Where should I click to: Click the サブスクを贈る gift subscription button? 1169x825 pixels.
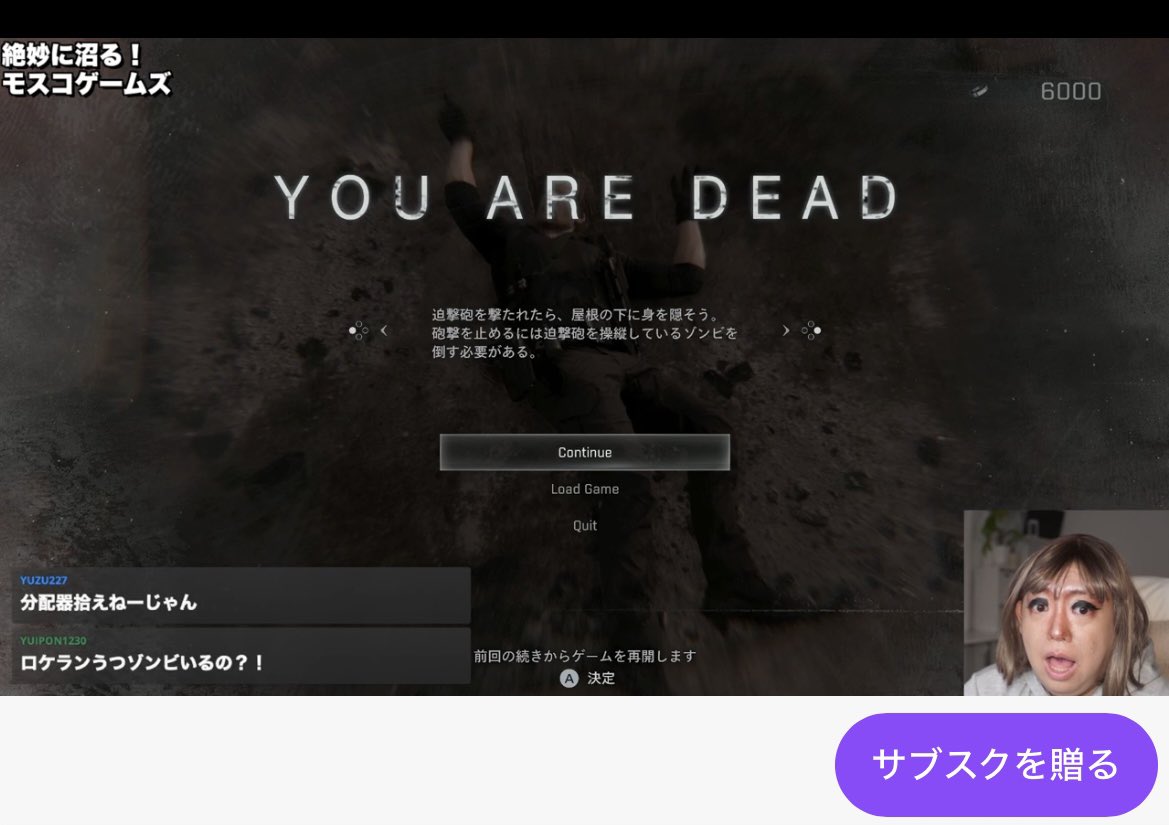pos(996,765)
